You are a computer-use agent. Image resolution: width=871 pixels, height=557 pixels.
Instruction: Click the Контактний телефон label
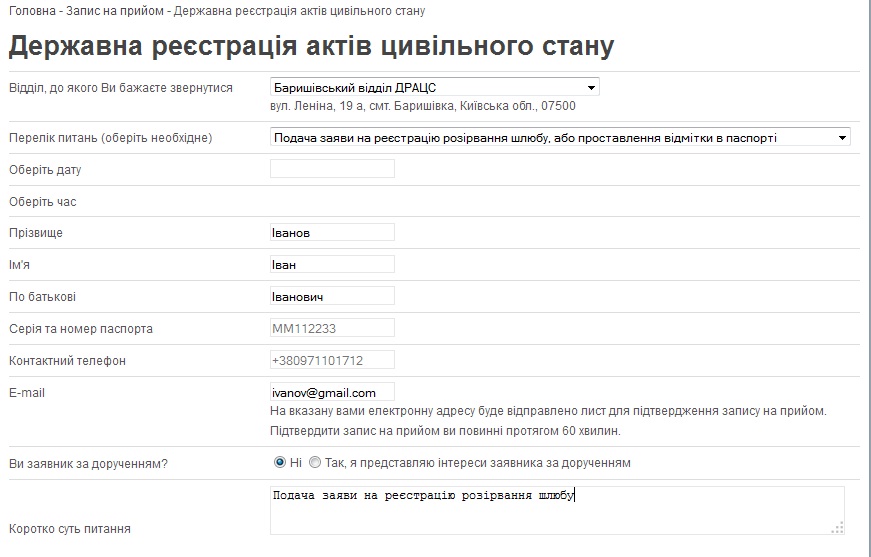coord(67,360)
